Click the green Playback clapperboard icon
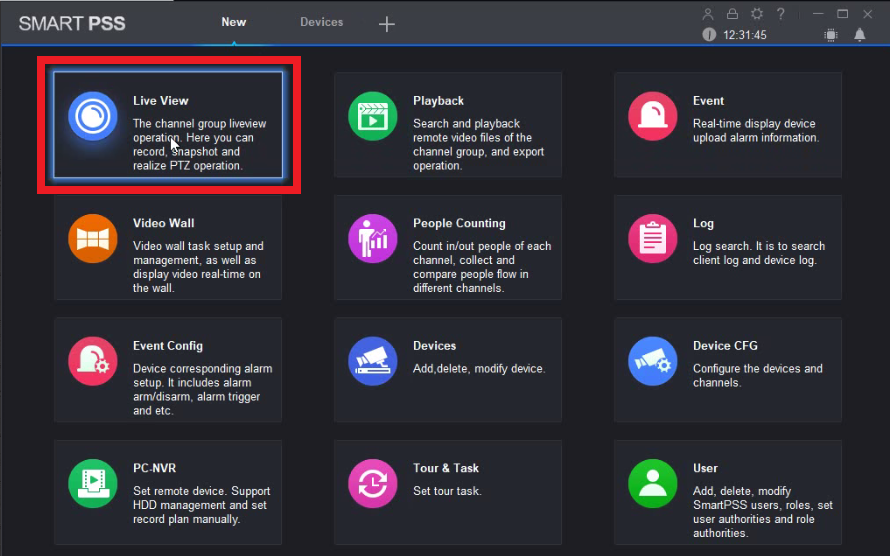The width and height of the screenshot is (890, 556). 372,116
